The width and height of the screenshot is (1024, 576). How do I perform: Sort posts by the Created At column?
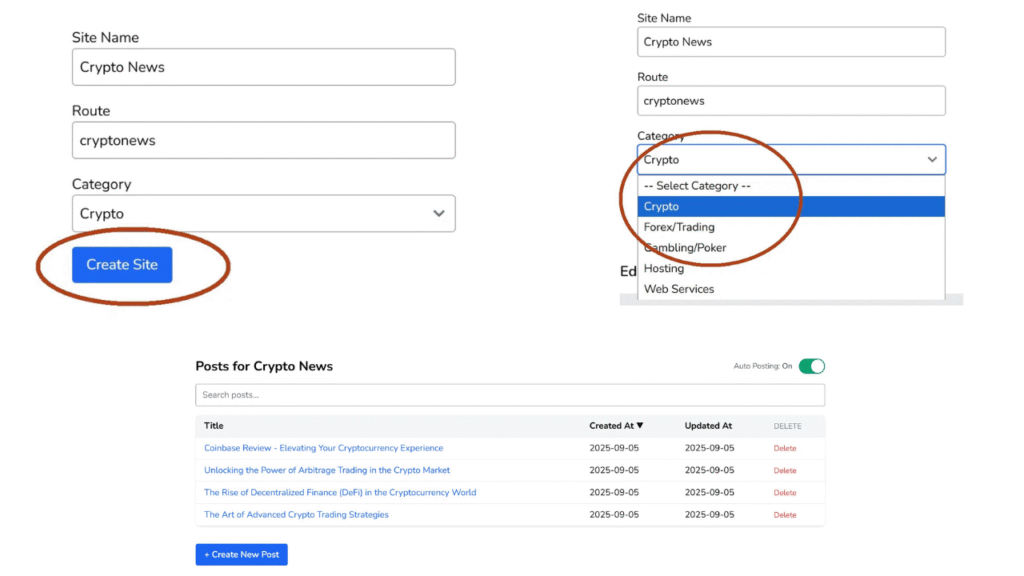[616, 426]
